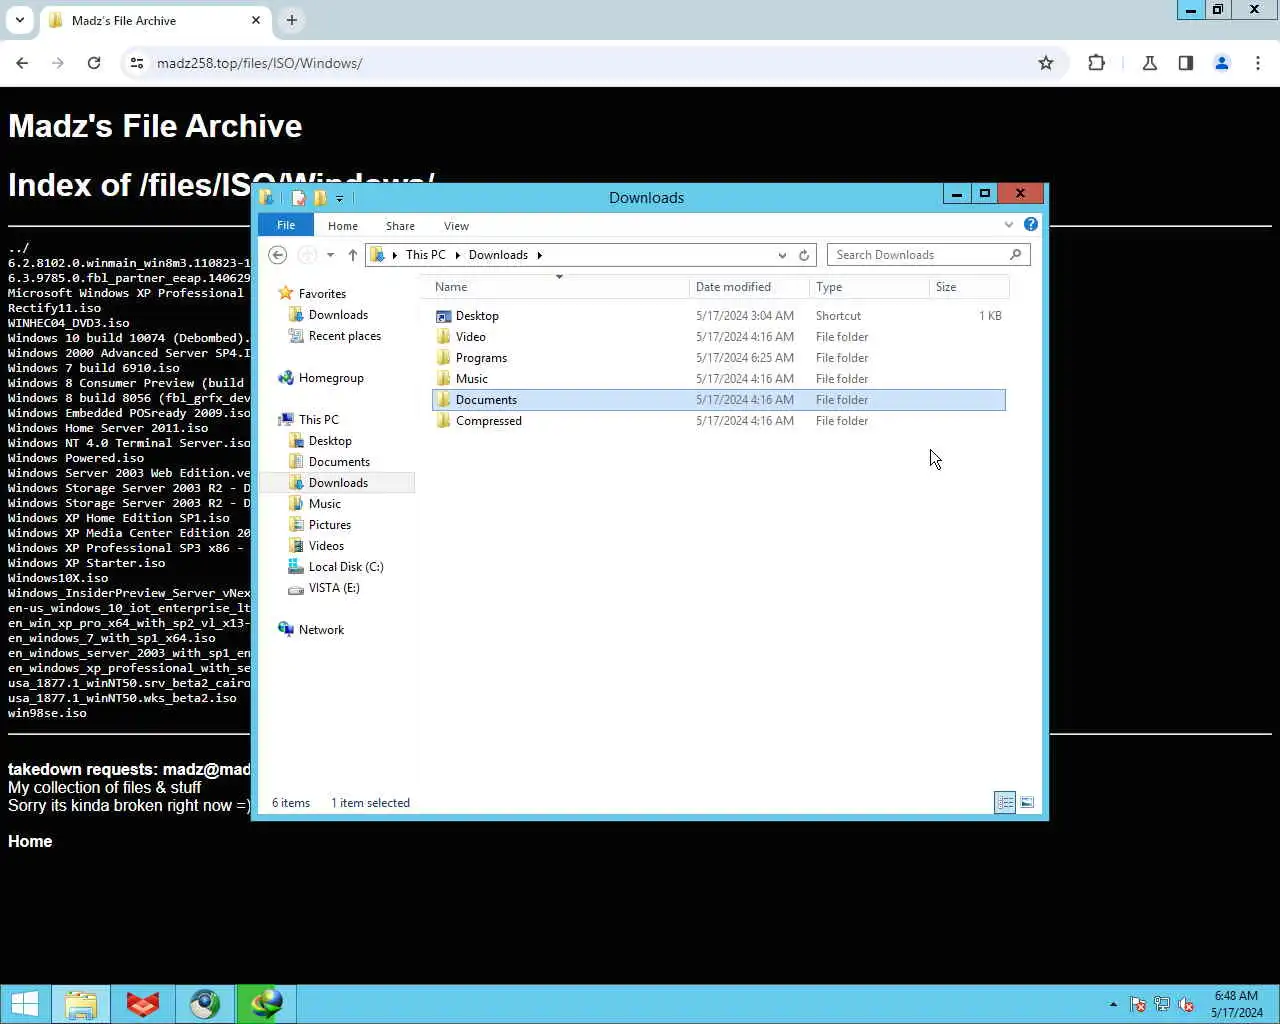
Task: Select the Music folder in the file list
Action: tap(718, 379)
